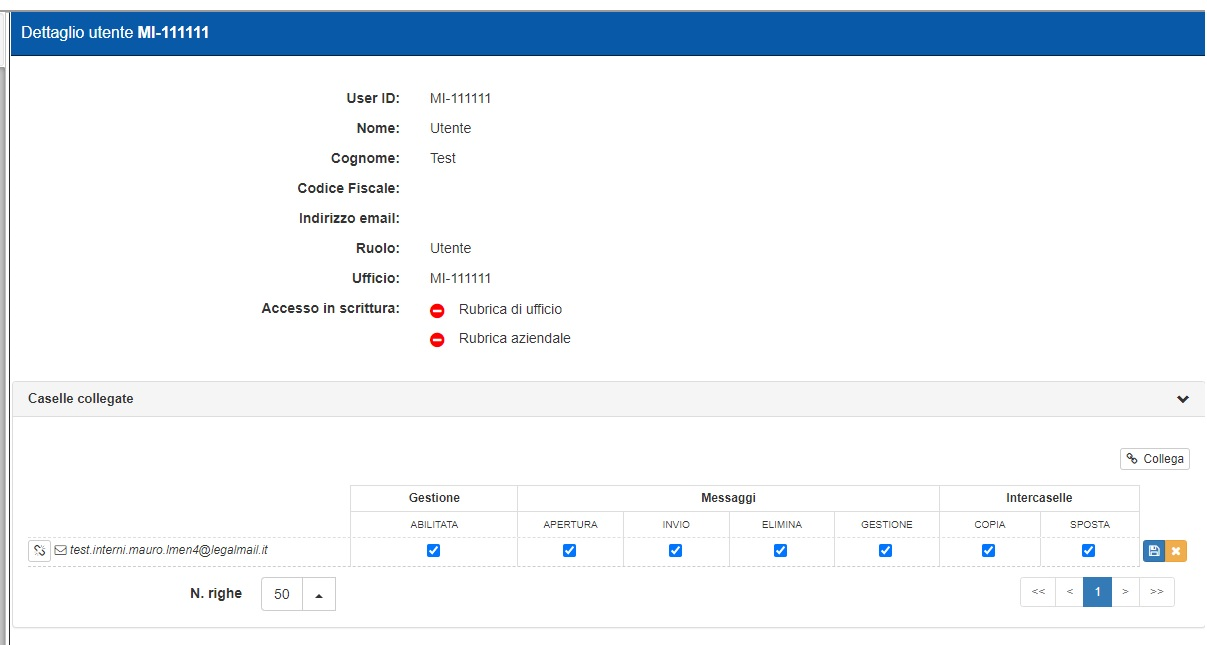This screenshot has width=1207, height=645.
Task: Toggle the APERTURA messages checkbox
Action: 569,550
